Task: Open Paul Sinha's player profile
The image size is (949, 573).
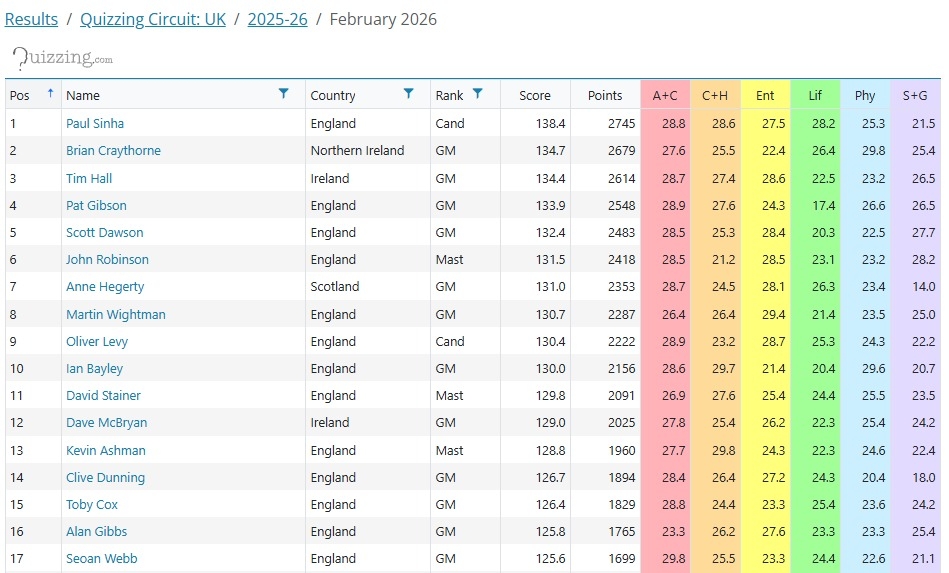Action: (95, 124)
